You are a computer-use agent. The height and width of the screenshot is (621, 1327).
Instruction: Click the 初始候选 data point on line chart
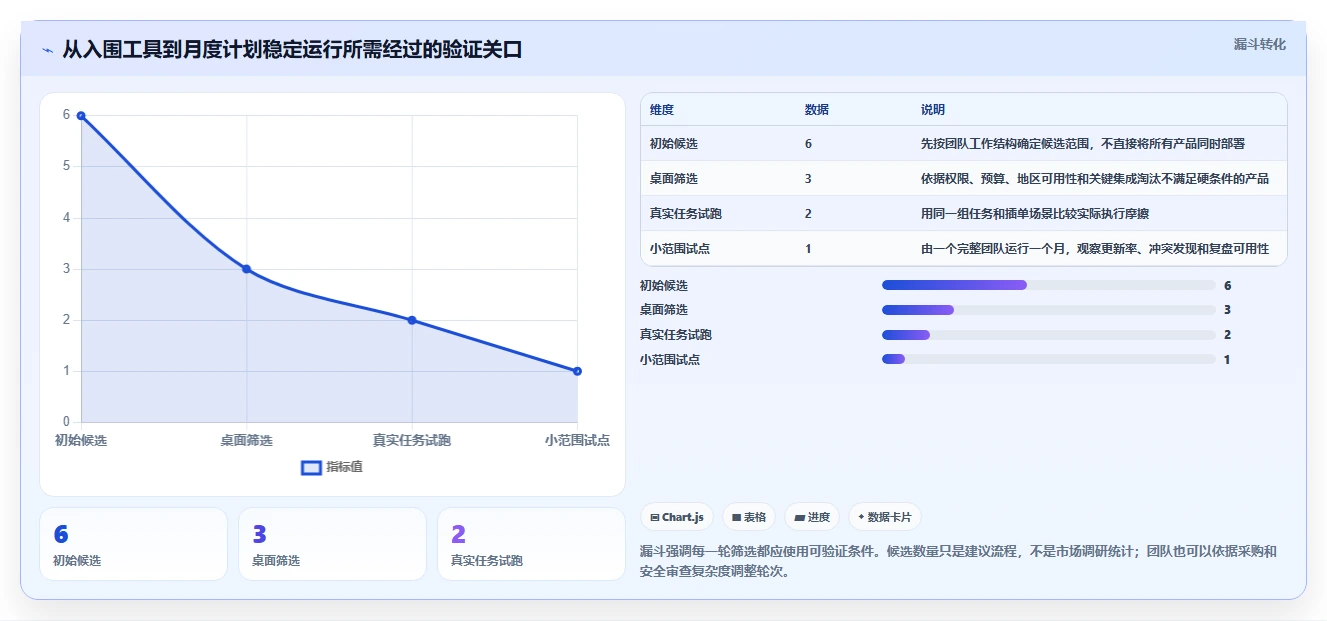point(81,115)
